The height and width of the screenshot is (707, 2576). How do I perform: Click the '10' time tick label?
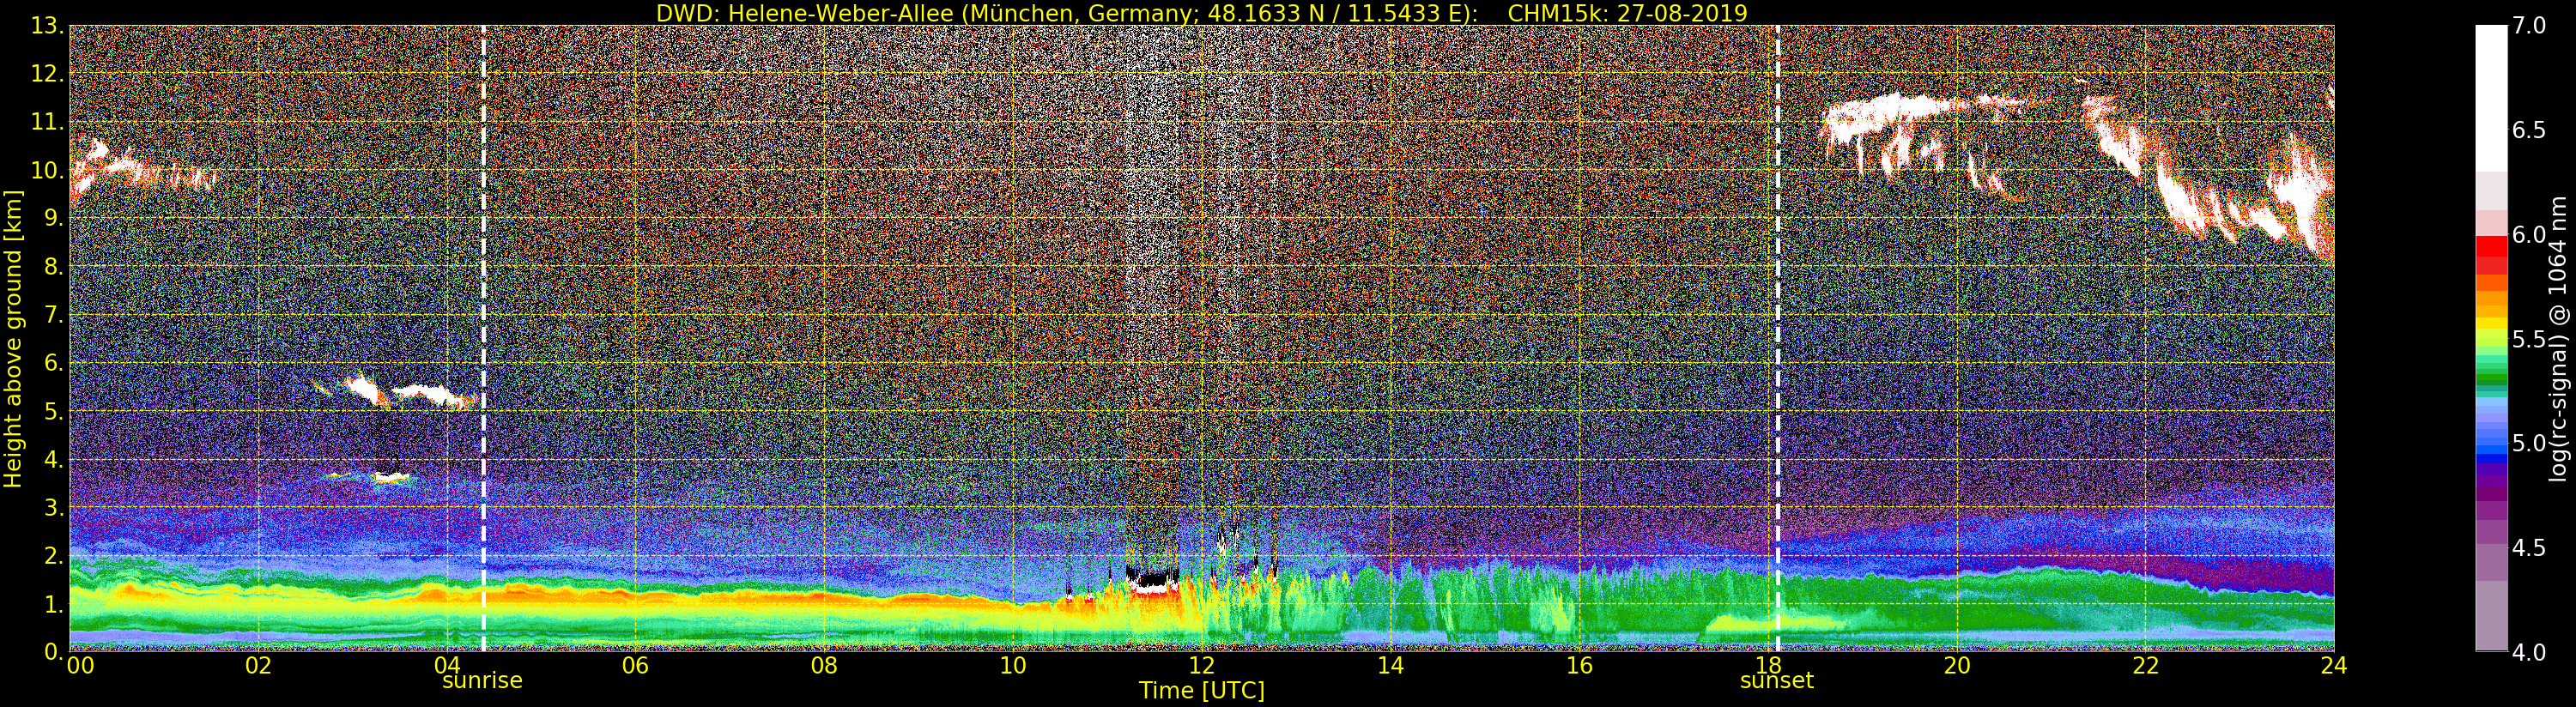click(1013, 665)
